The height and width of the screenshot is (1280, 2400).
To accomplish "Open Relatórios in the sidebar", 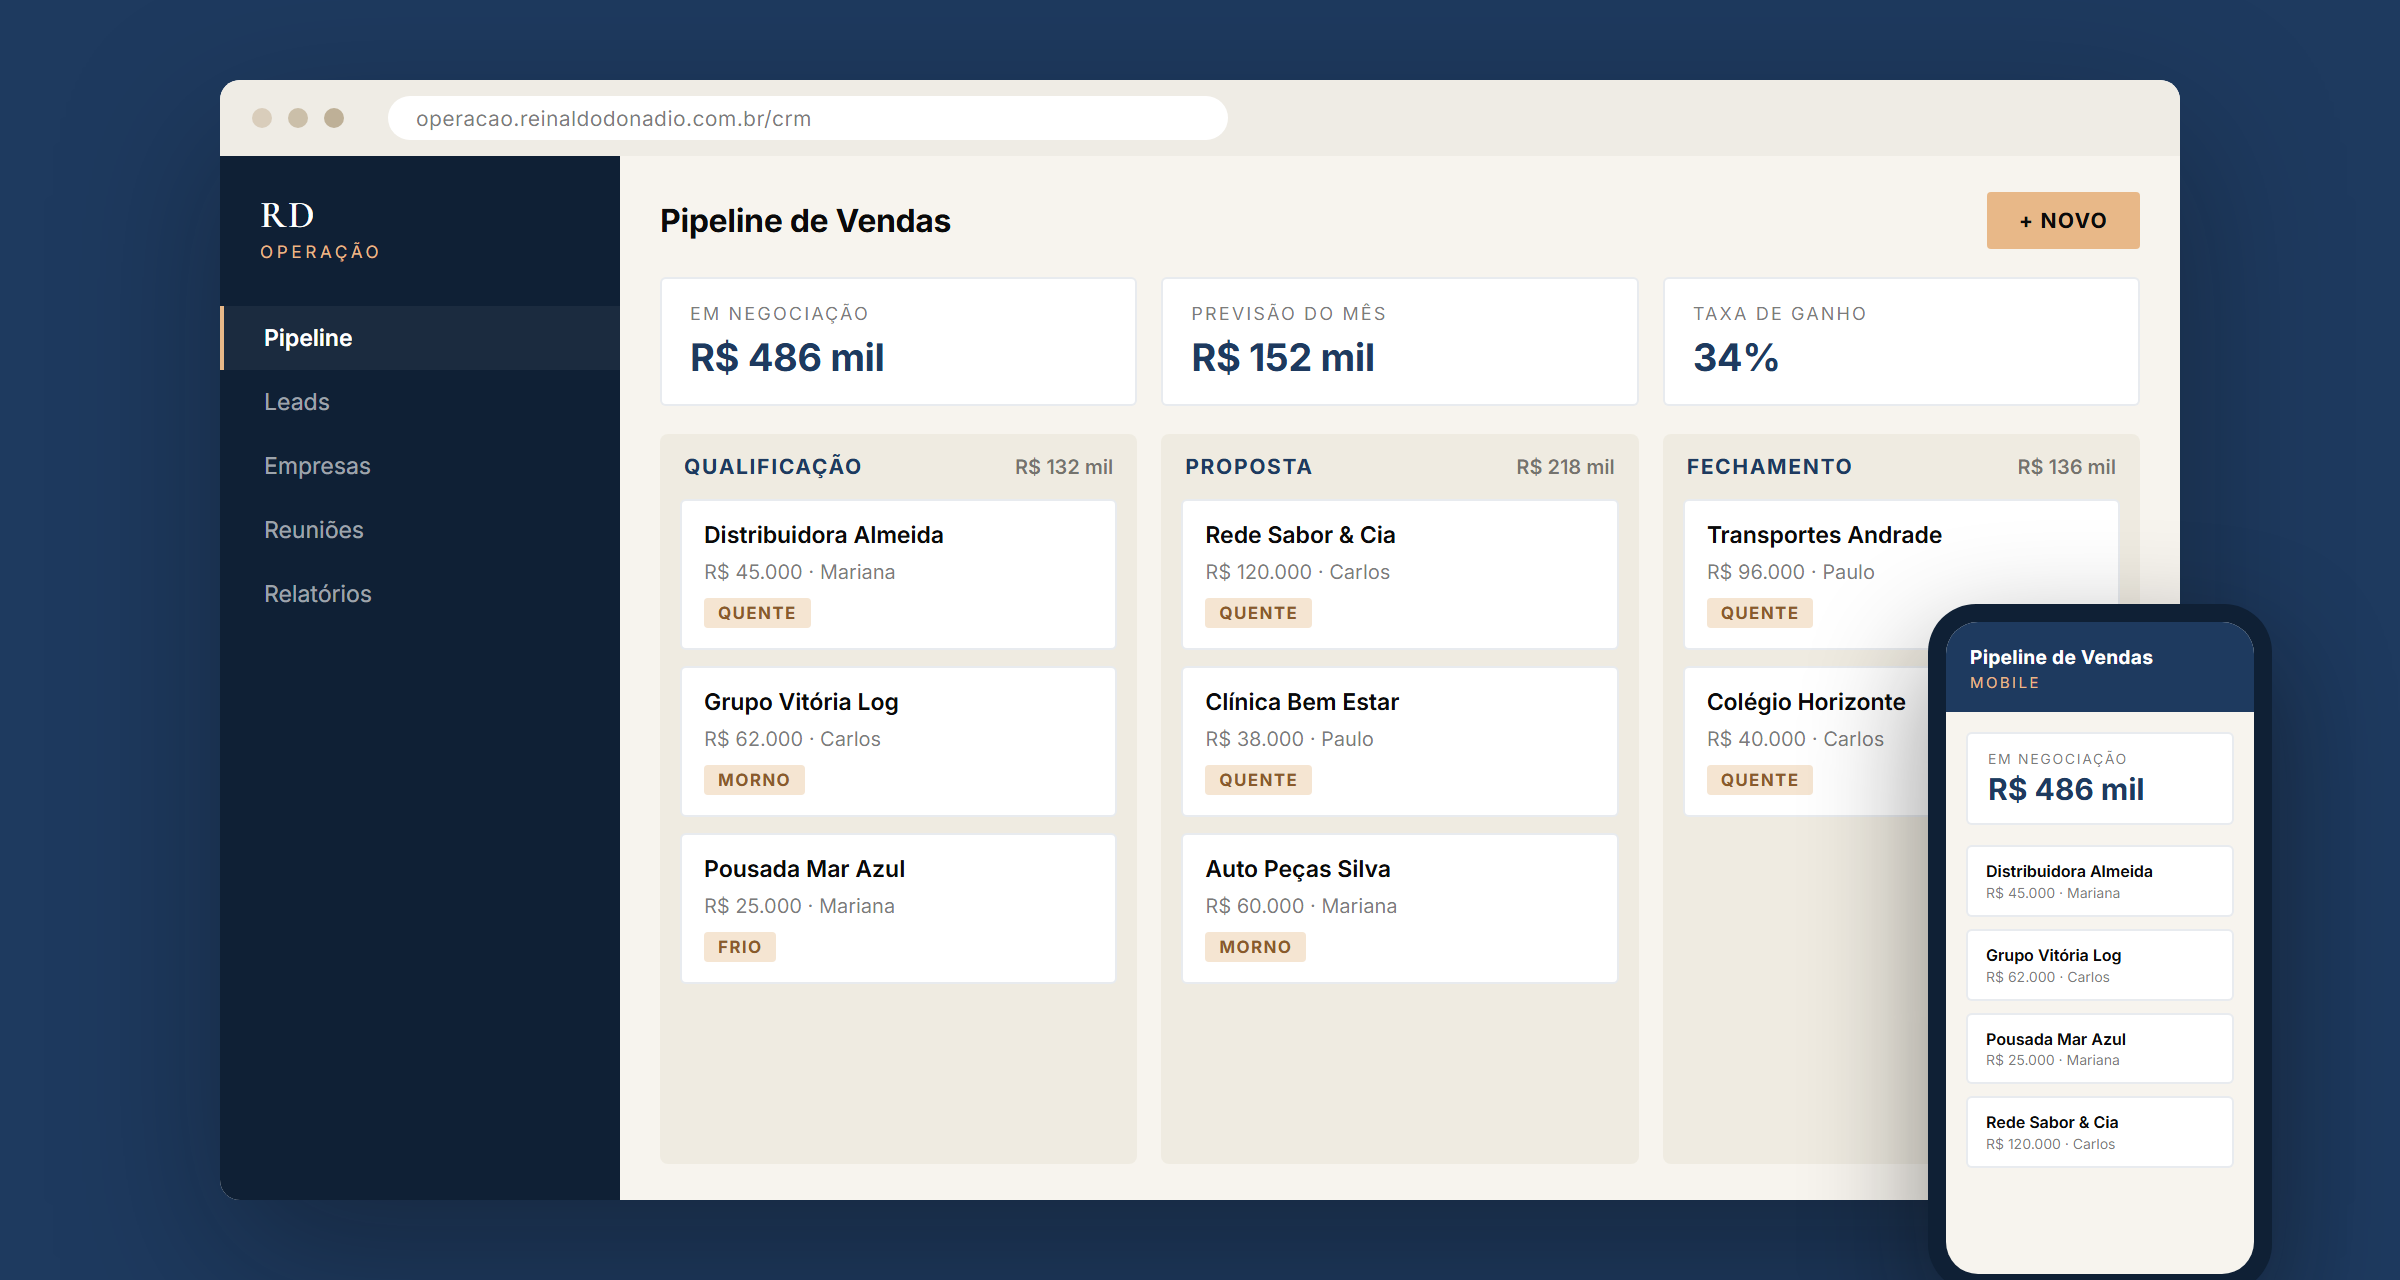I will [420, 594].
